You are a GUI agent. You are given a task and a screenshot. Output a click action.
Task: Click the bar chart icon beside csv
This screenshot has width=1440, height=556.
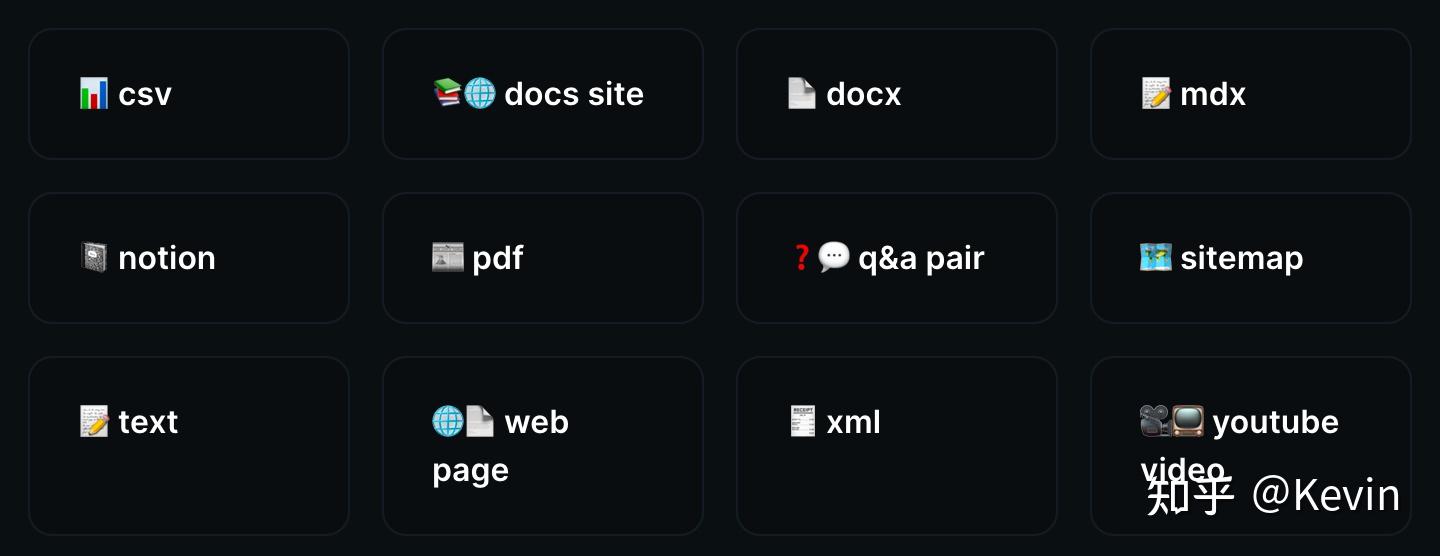pos(94,94)
